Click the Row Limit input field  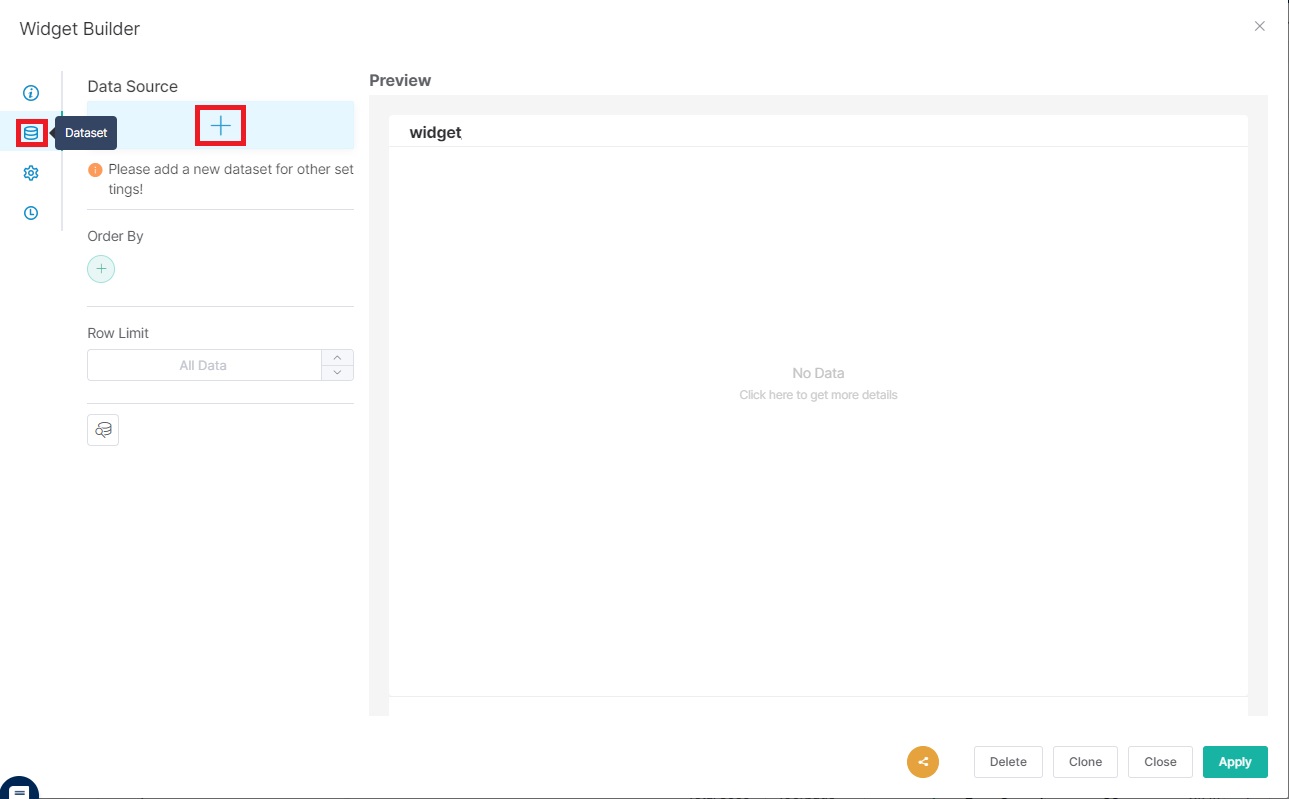203,365
